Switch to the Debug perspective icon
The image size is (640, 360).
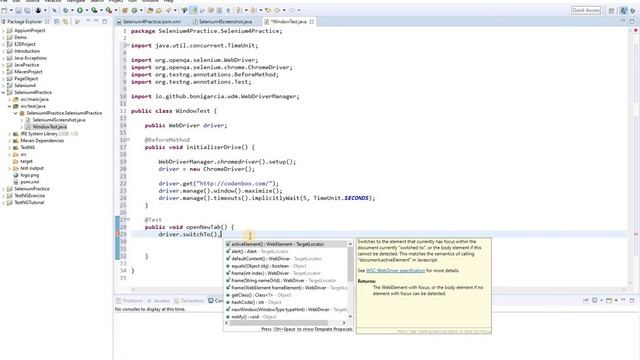(x=632, y=11)
